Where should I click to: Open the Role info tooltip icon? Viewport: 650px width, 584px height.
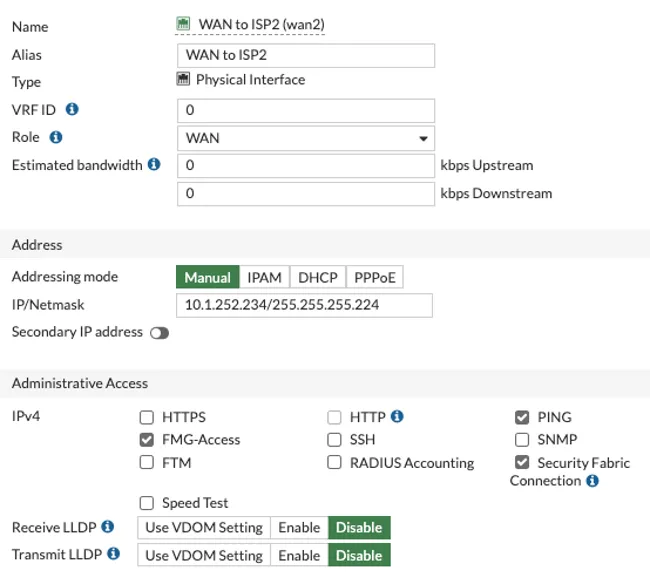click(x=56, y=137)
